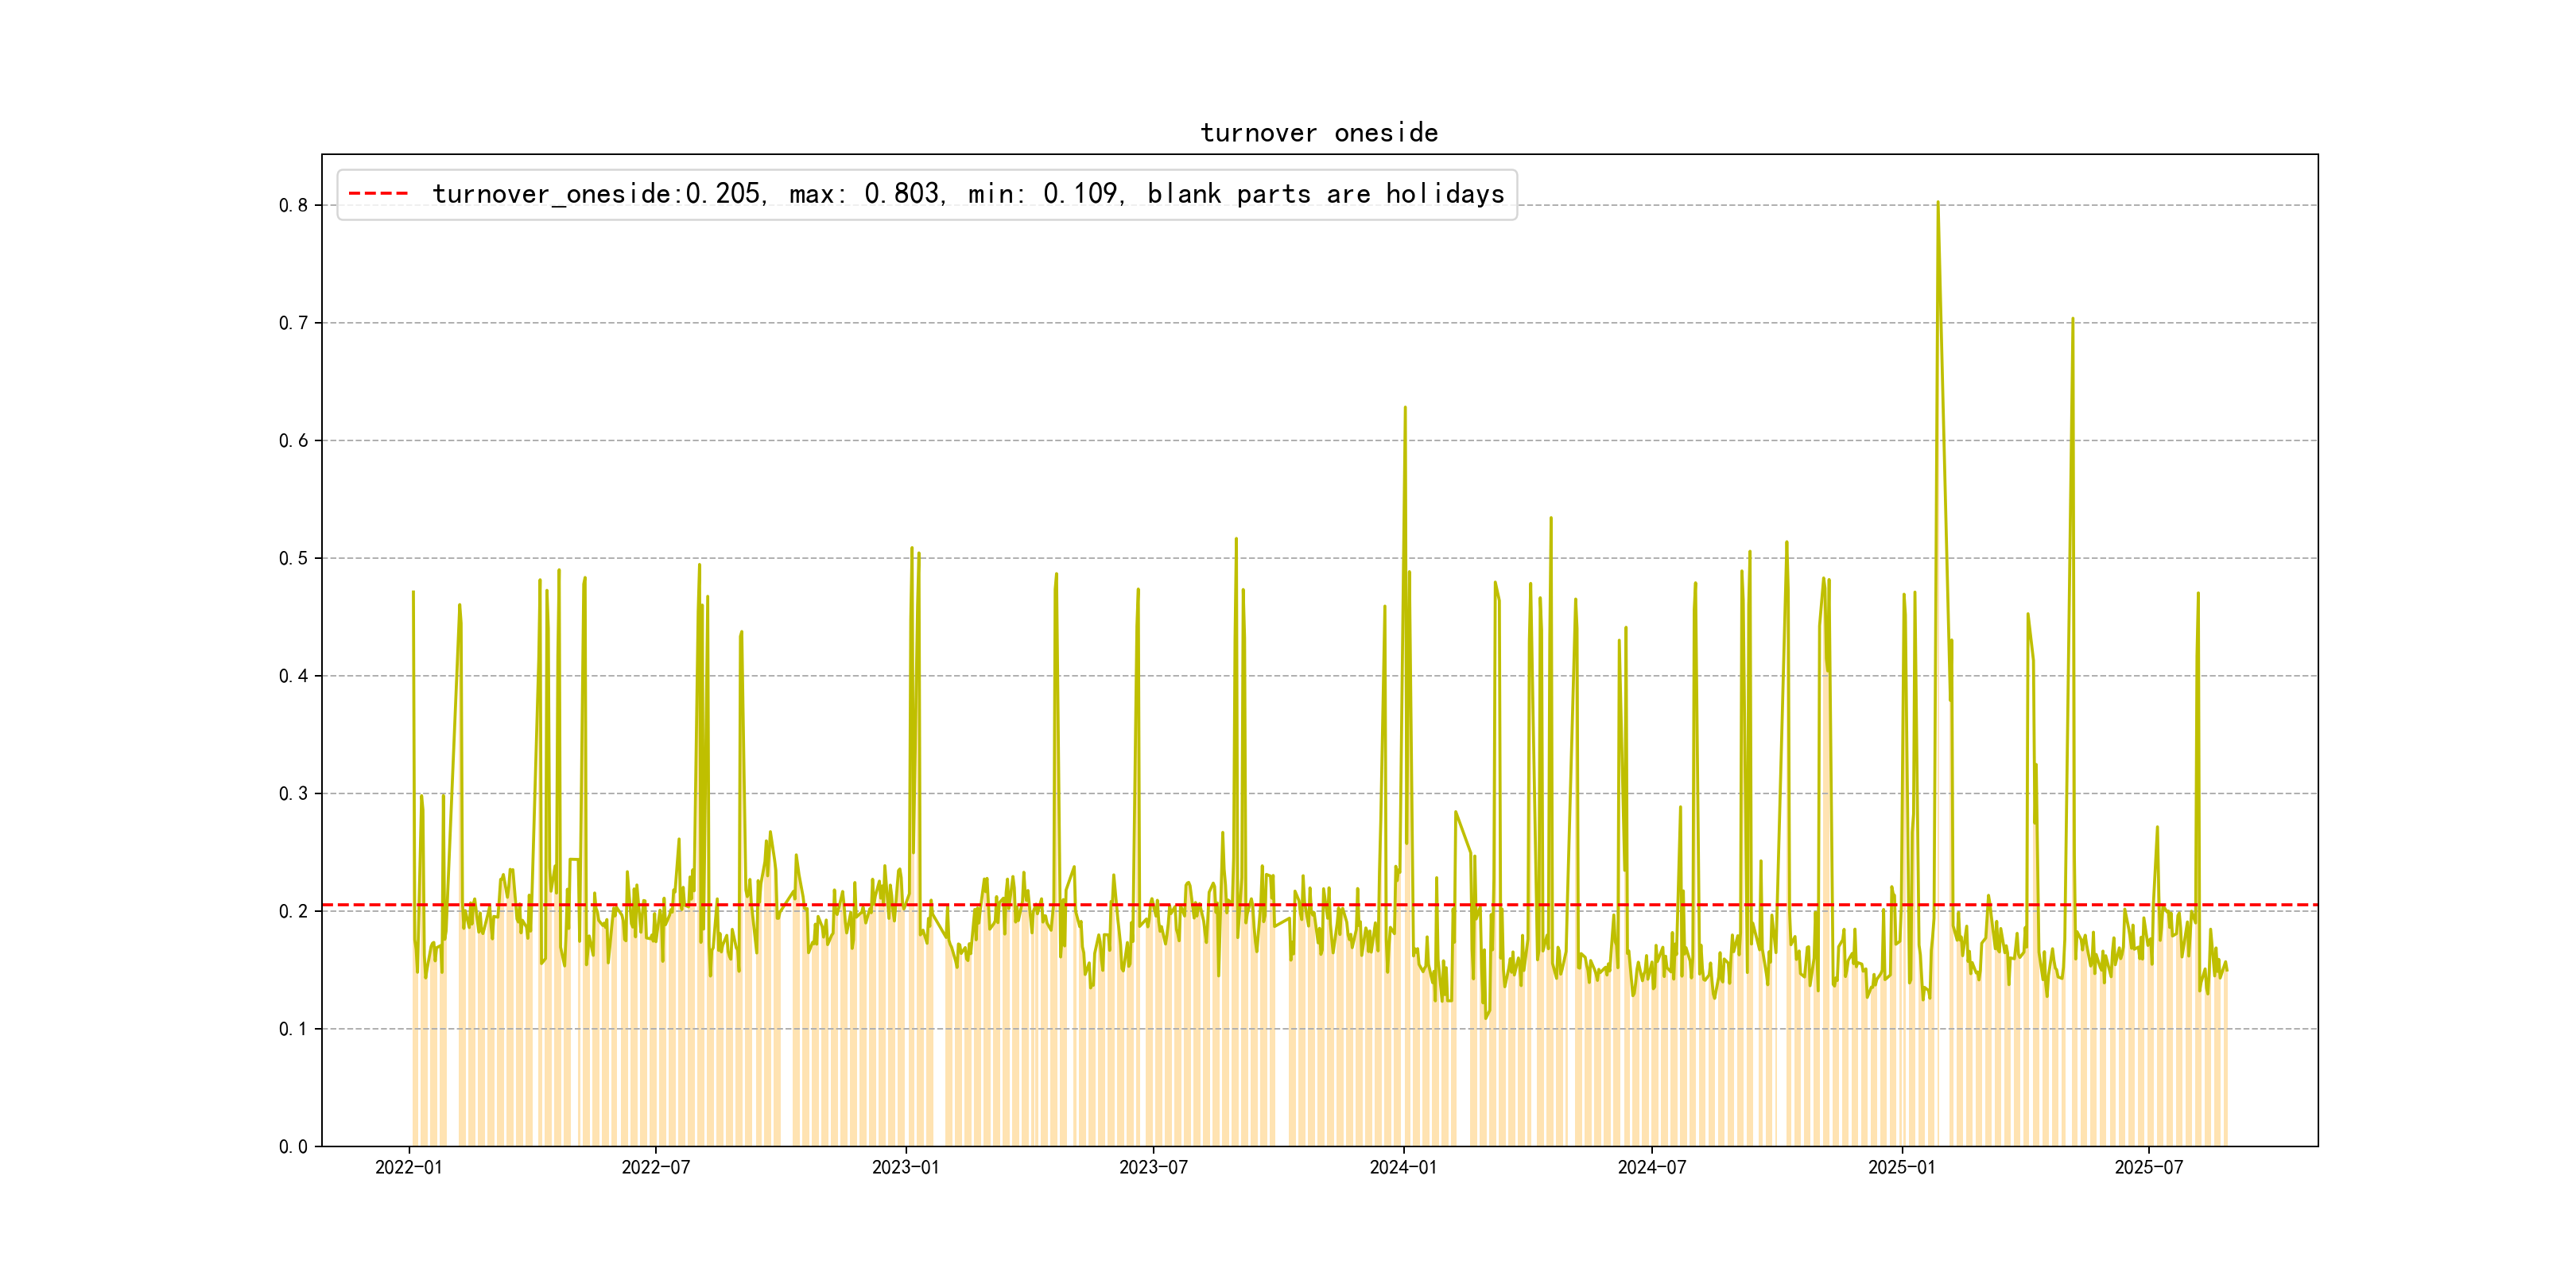The height and width of the screenshot is (1288, 2576).
Task: Select the 2022-01 x-axis label
Action: [408, 1168]
